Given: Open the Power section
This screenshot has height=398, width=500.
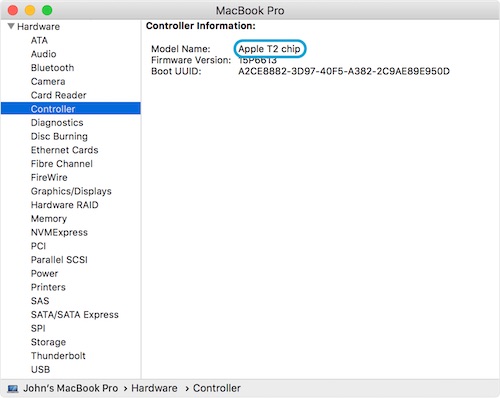Looking at the screenshot, I should (44, 273).
